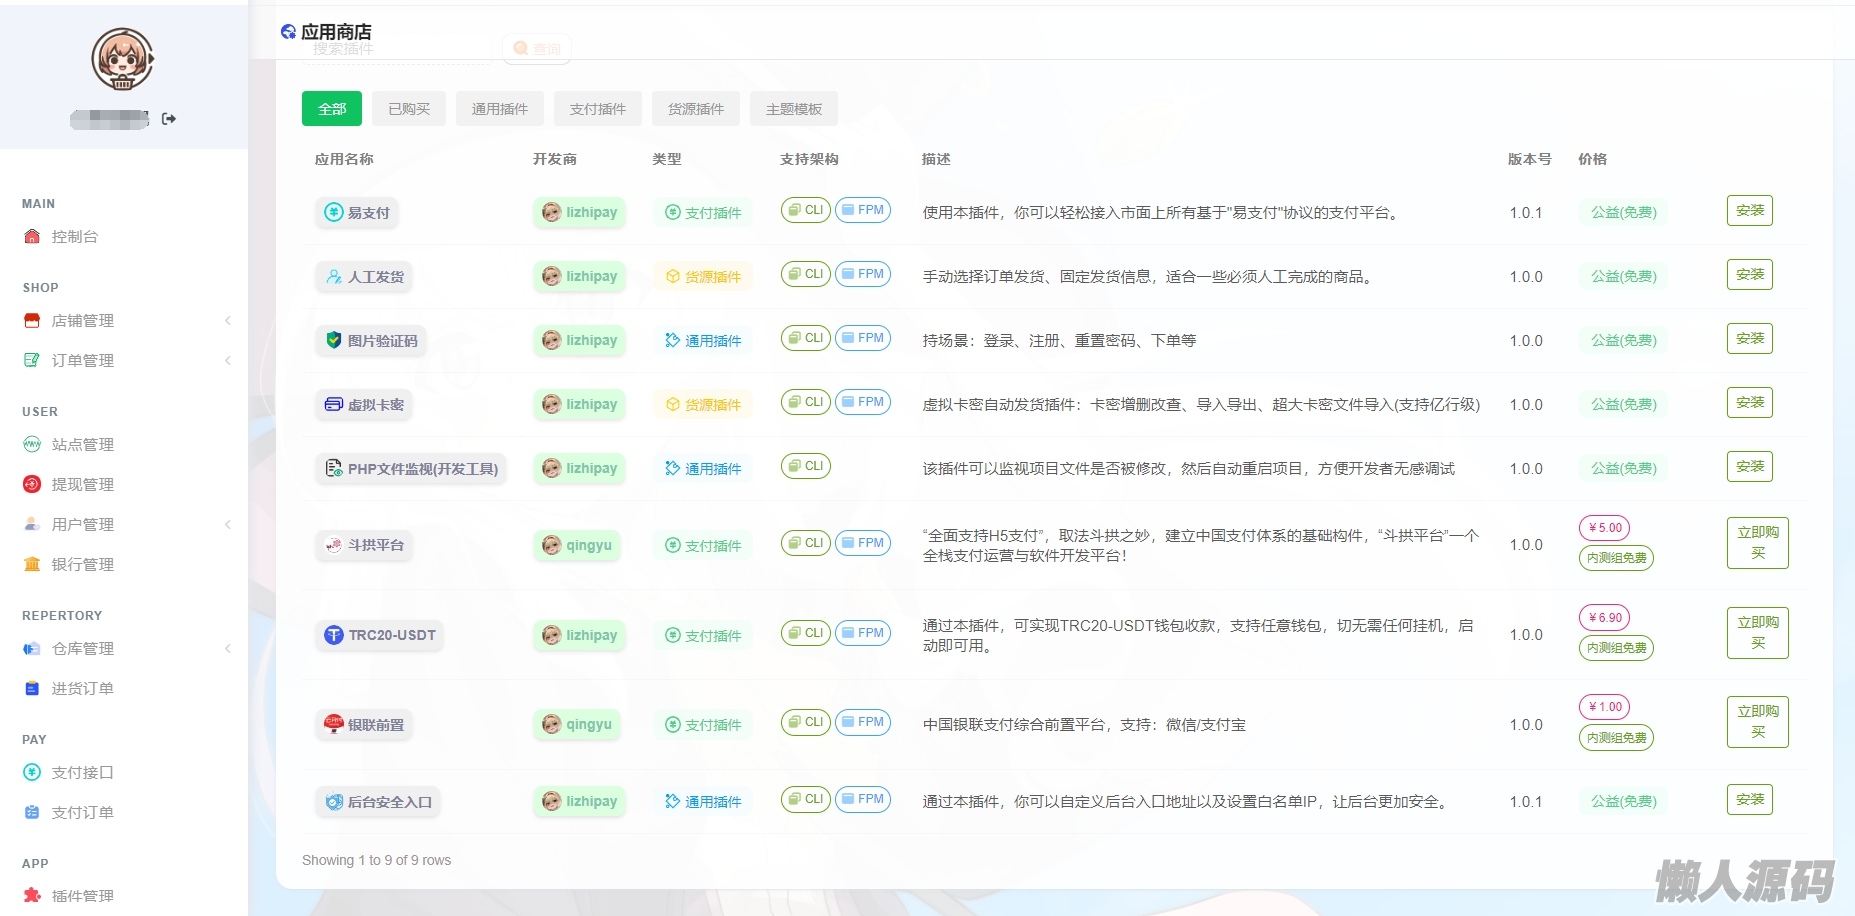This screenshot has width=1855, height=916.
Task: Expand the 仓库管理 submenu arrow
Action: pos(228,649)
